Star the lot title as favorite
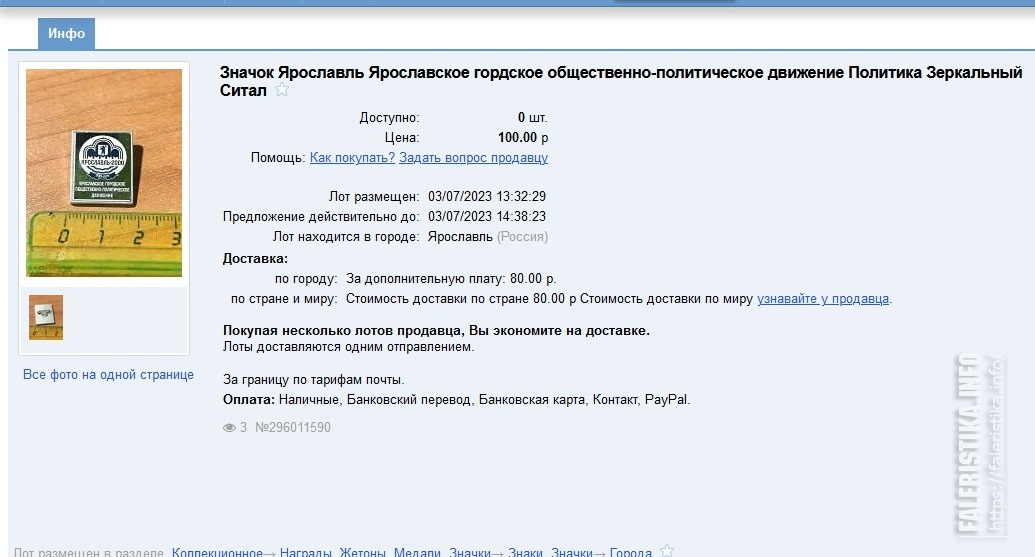1035x557 pixels. coord(282,91)
